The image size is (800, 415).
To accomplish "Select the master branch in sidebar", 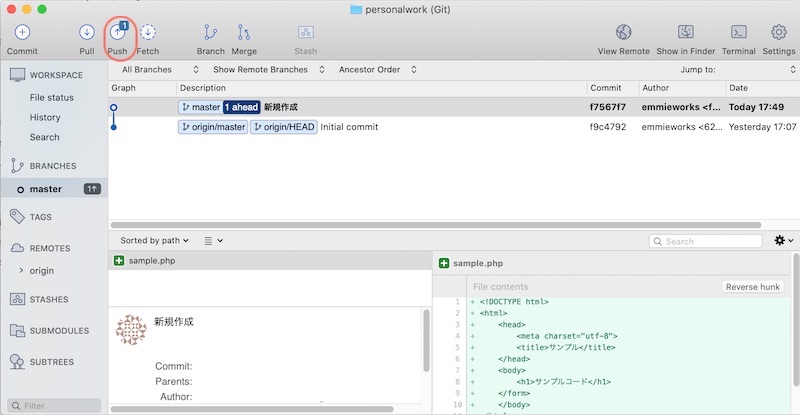I will pyautogui.click(x=54, y=189).
